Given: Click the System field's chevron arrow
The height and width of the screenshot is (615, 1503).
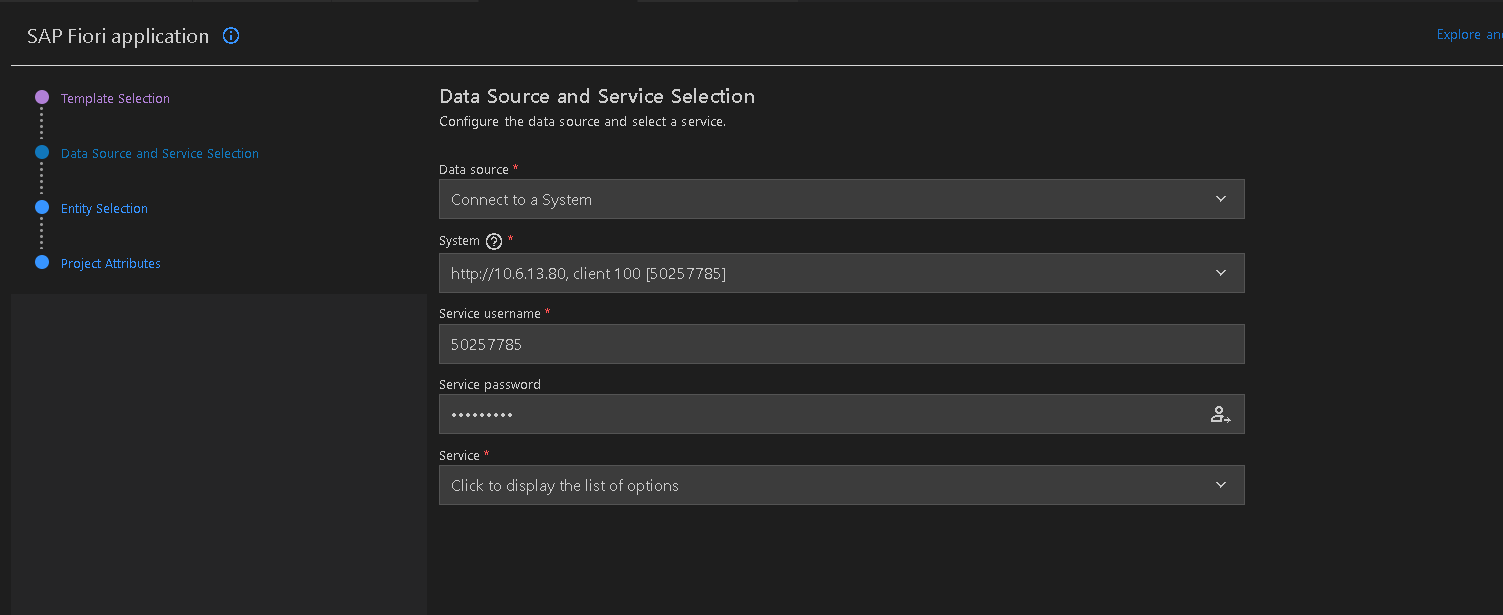Looking at the screenshot, I should point(1220,272).
